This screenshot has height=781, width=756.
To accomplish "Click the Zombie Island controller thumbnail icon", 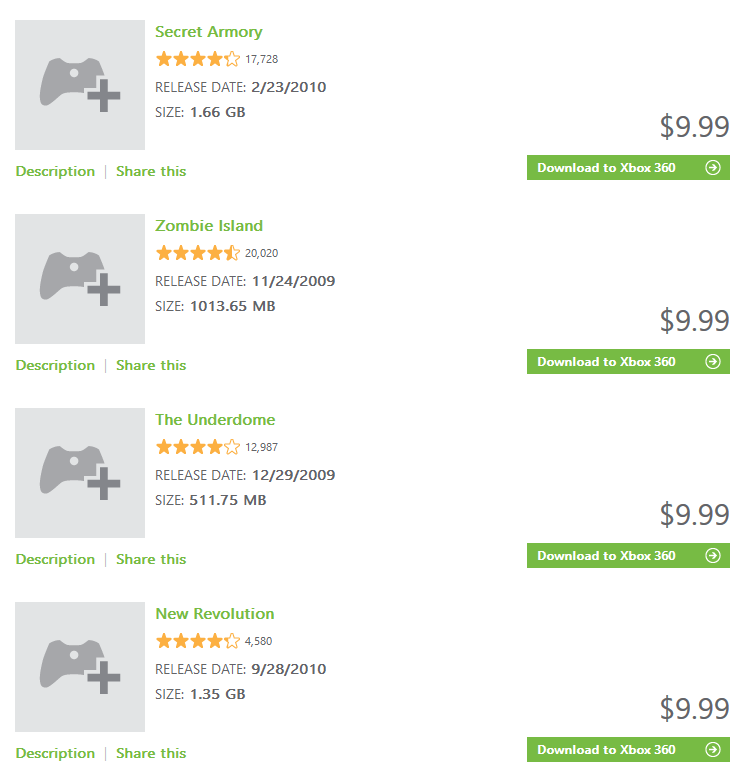I will 80,279.
